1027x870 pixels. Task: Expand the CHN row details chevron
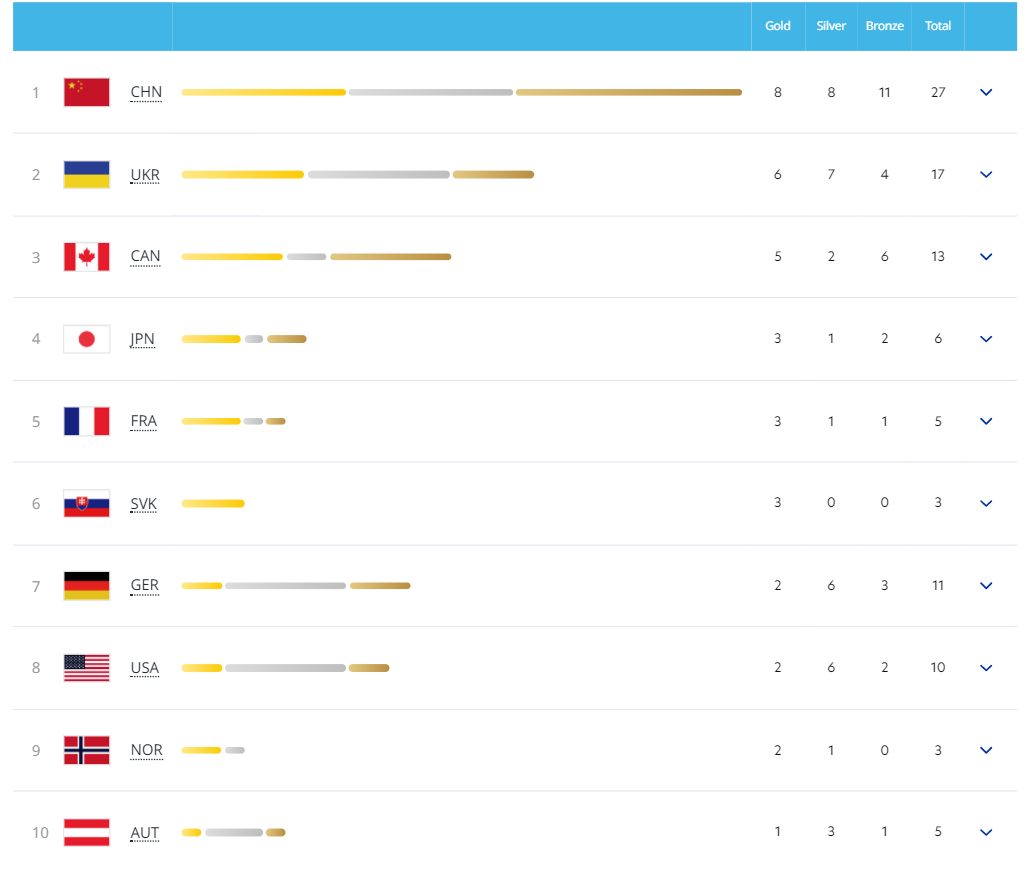point(986,92)
